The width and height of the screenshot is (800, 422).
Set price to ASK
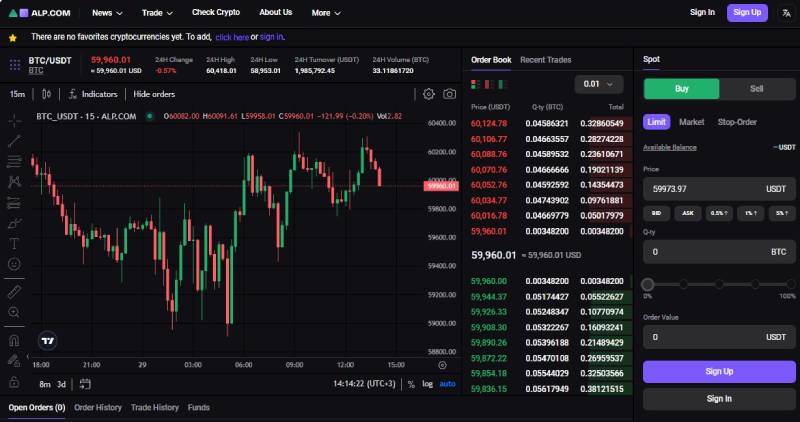(688, 213)
